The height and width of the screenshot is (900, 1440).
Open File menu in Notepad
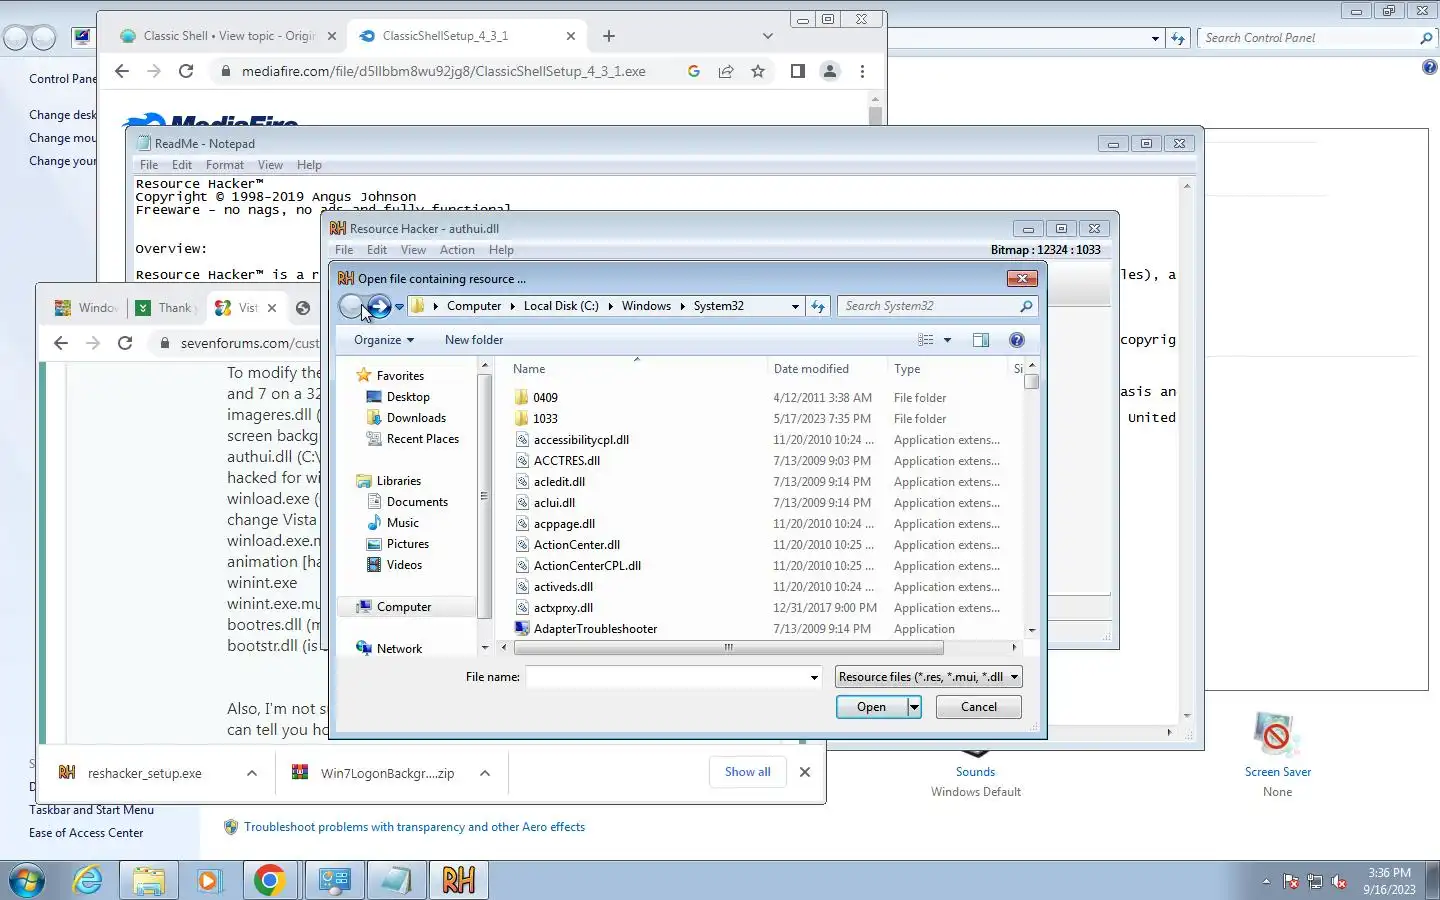(149, 165)
